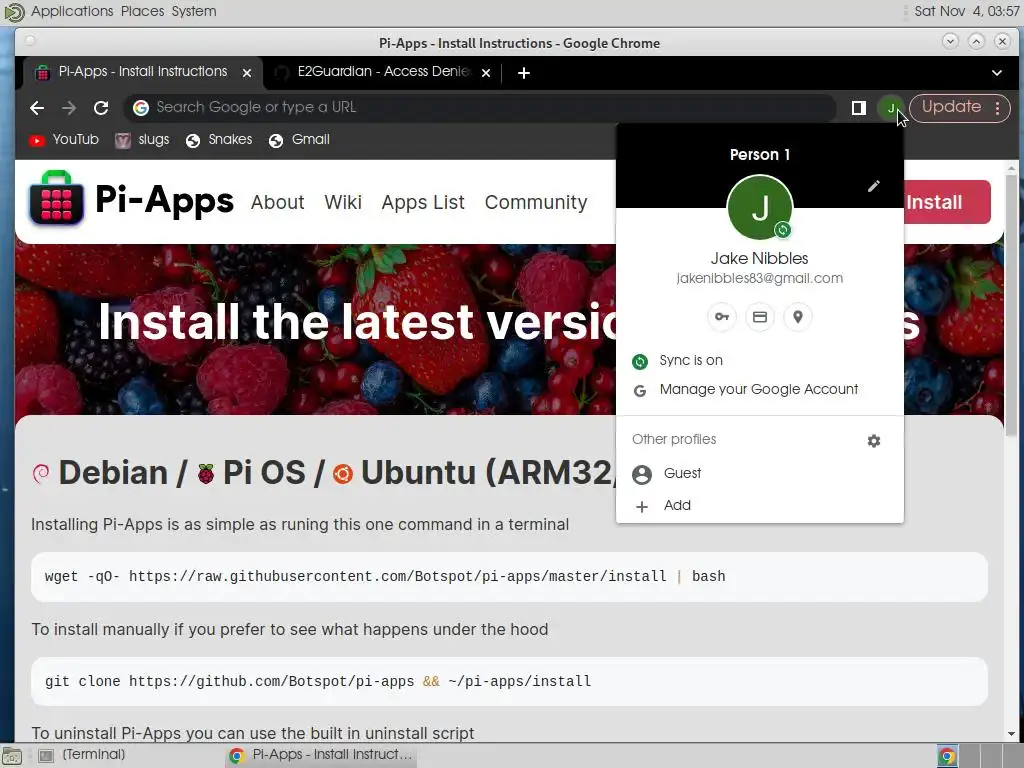
Task: Close the E2Guardian Access Denied tab
Action: 486,73
